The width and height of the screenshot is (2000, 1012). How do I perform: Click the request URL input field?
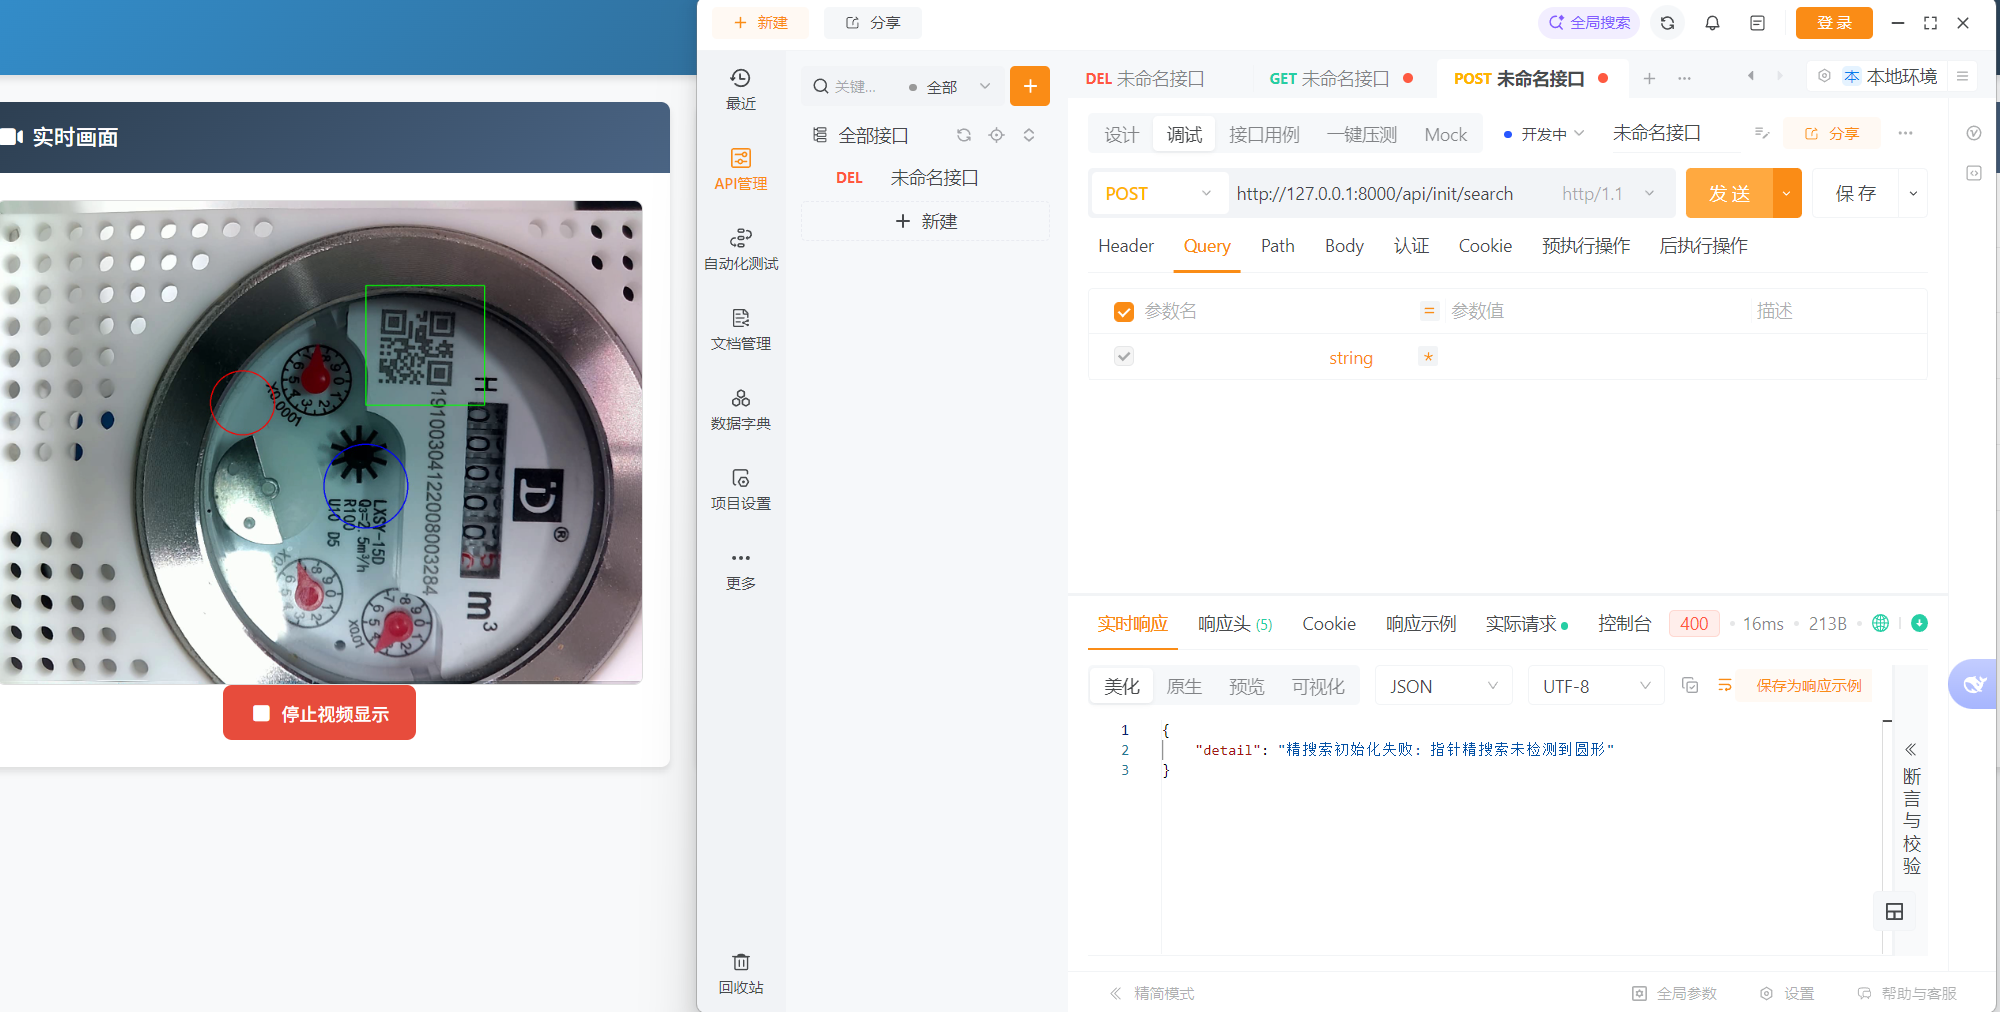coord(1390,194)
